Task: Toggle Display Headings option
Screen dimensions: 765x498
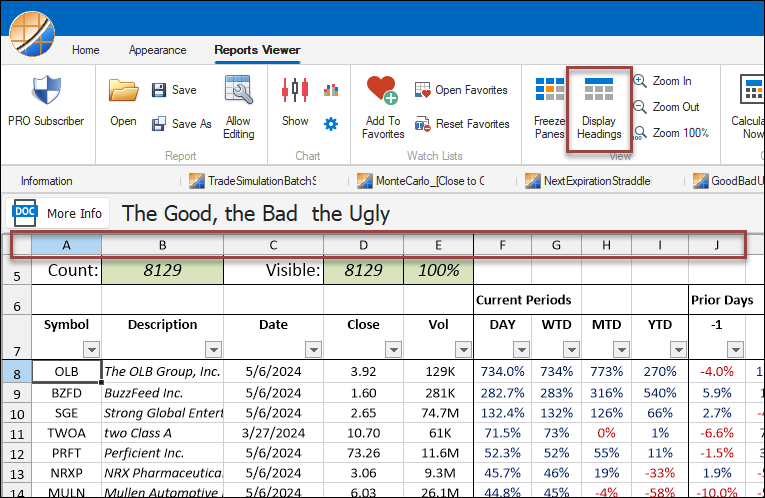Action: pyautogui.click(x=599, y=109)
